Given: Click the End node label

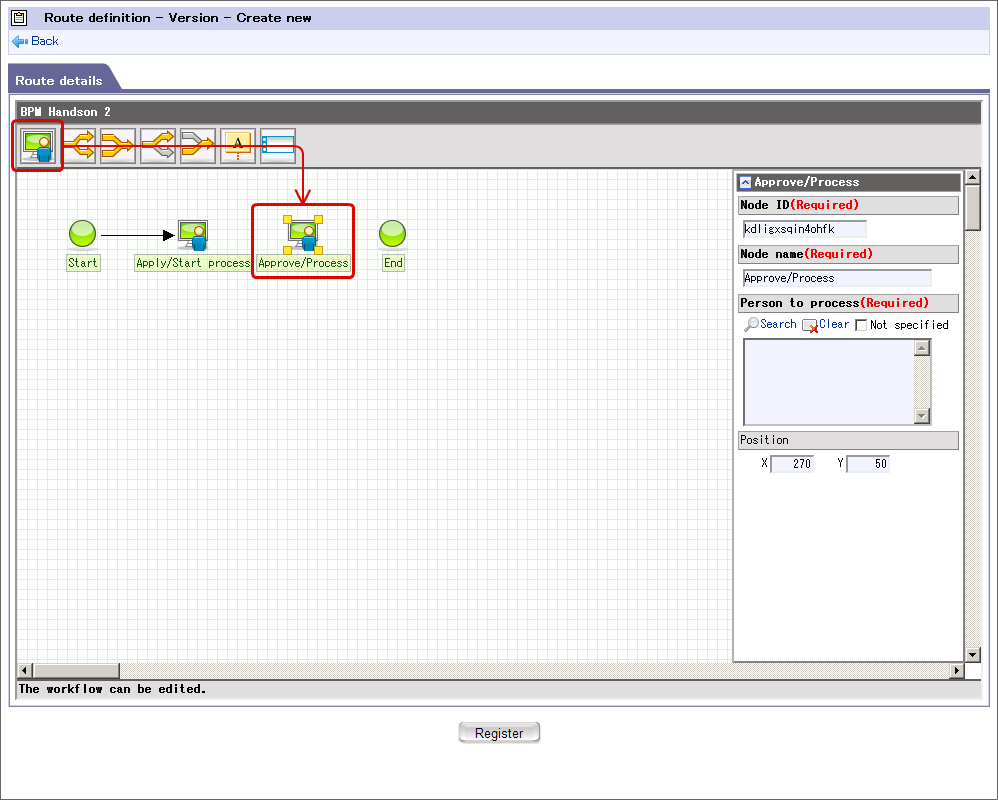Looking at the screenshot, I should click(393, 263).
